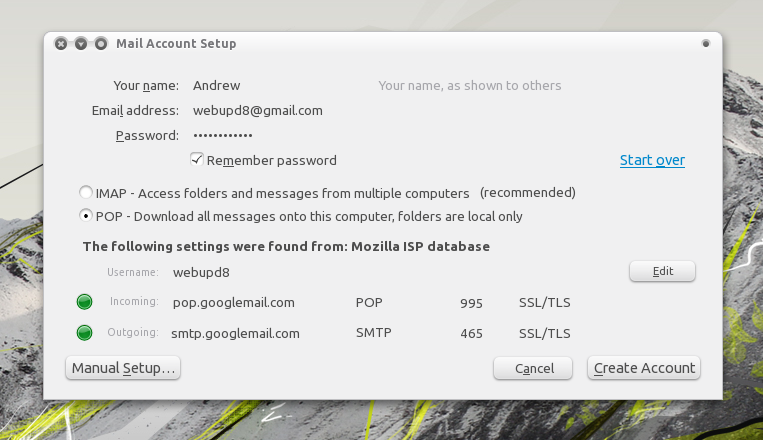Click the green Outgoing server status indicator
This screenshot has width=763, height=440.
[85, 333]
